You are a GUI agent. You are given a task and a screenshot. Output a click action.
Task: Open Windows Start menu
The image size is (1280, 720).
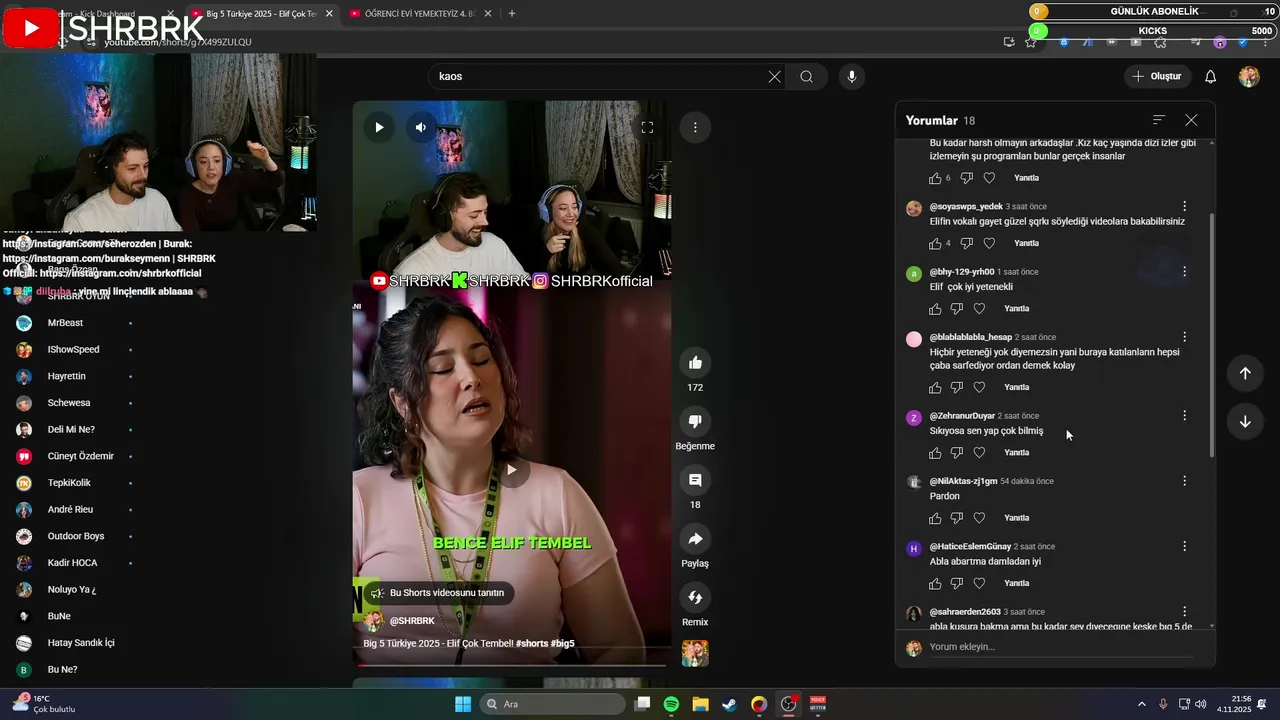click(x=463, y=704)
